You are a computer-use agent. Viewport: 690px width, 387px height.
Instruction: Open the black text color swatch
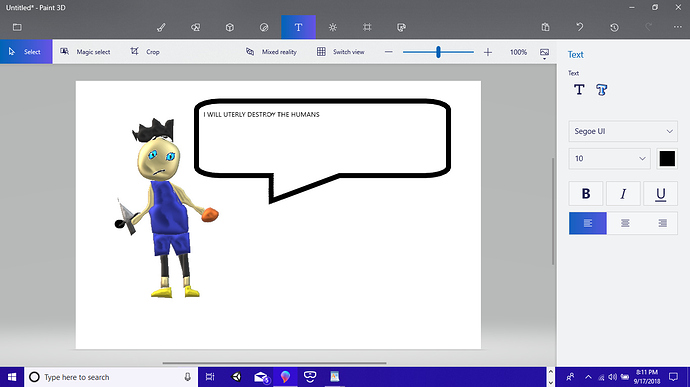click(667, 158)
